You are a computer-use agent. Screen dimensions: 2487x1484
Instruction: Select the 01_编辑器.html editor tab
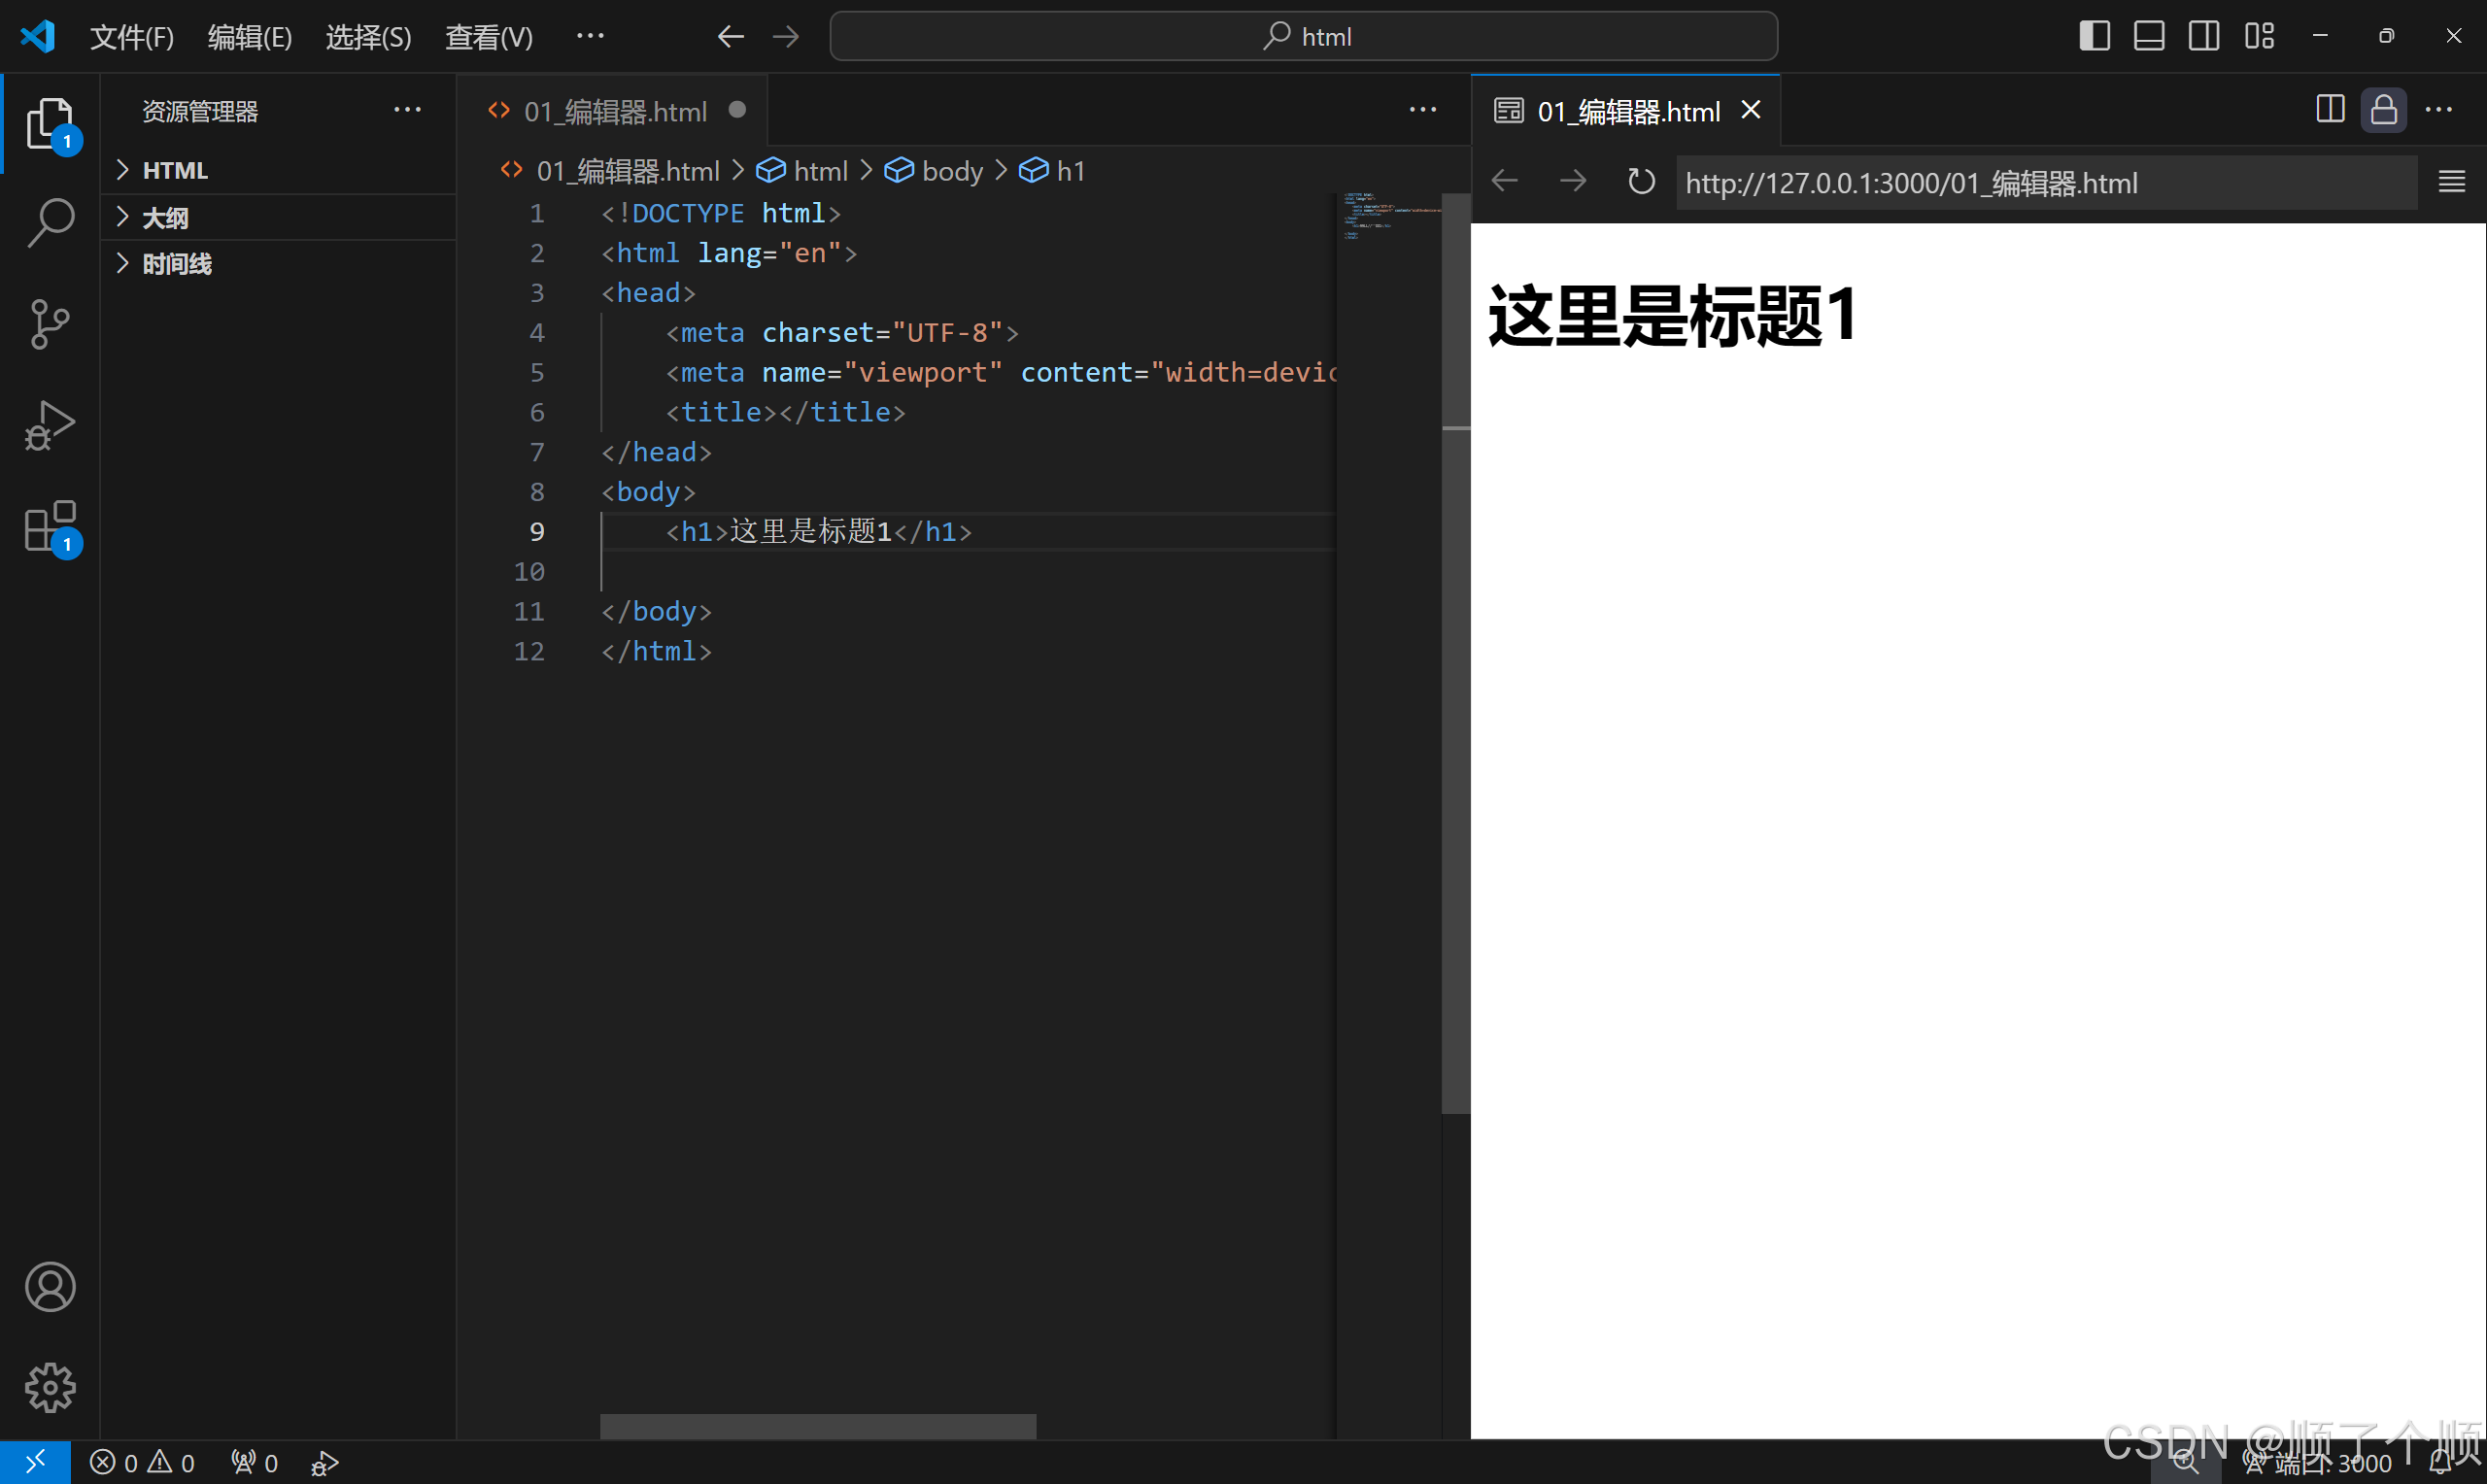[x=614, y=110]
